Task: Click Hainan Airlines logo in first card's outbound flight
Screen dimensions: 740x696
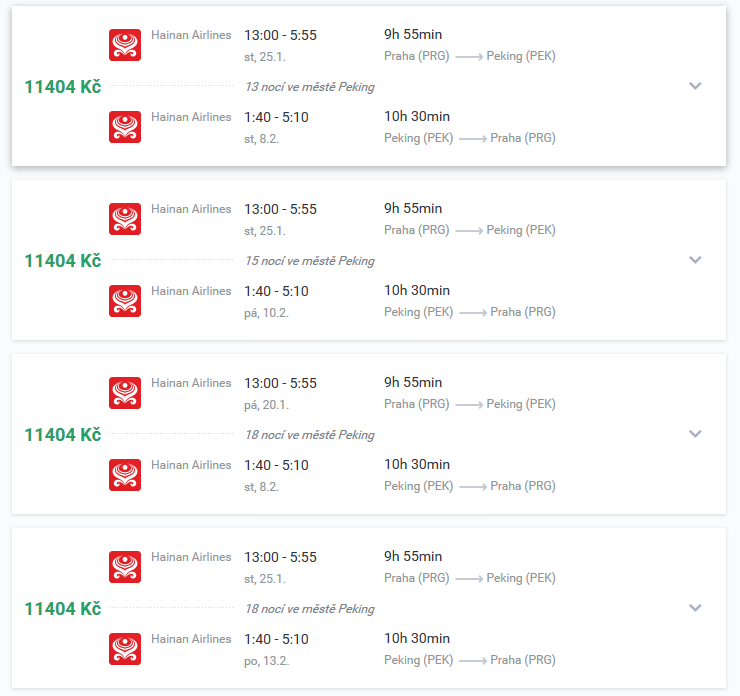Action: click(x=125, y=45)
